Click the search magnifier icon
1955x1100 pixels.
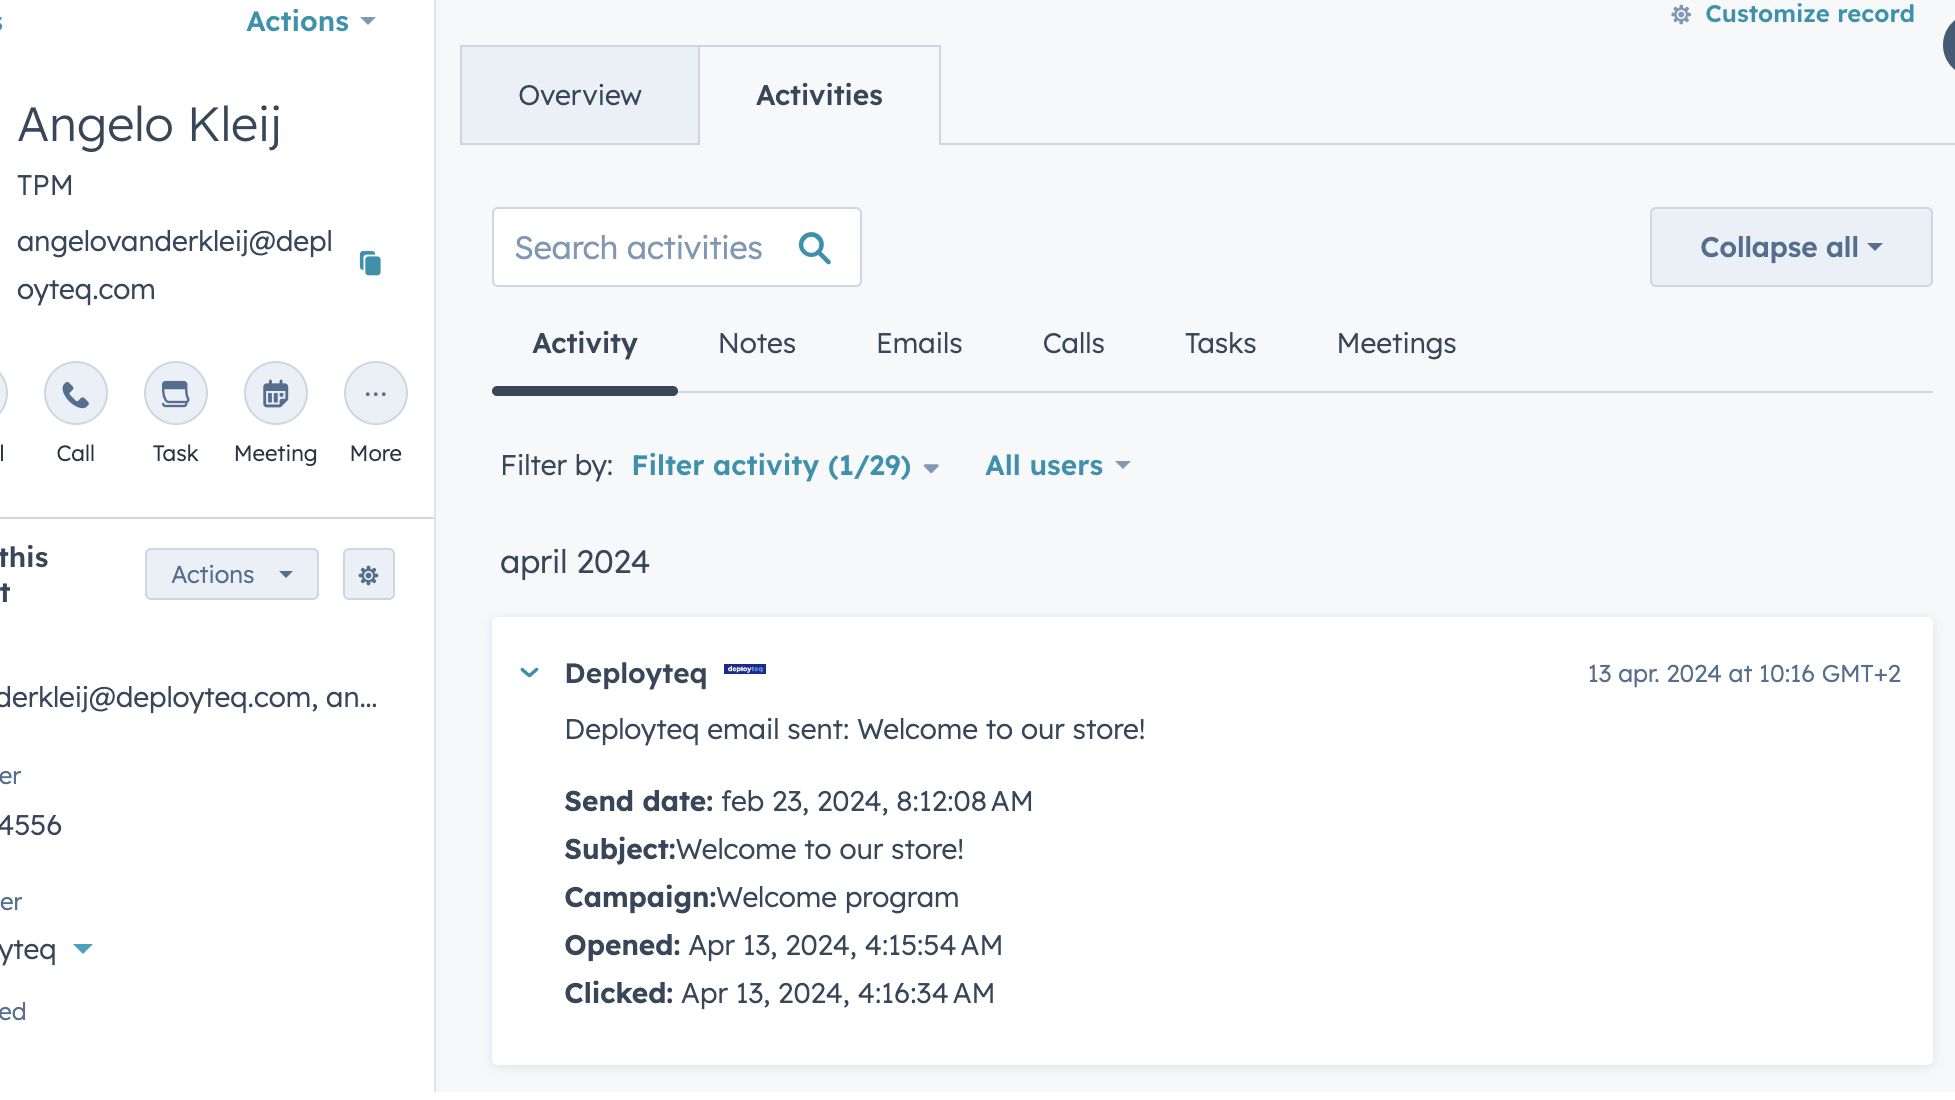click(x=815, y=248)
